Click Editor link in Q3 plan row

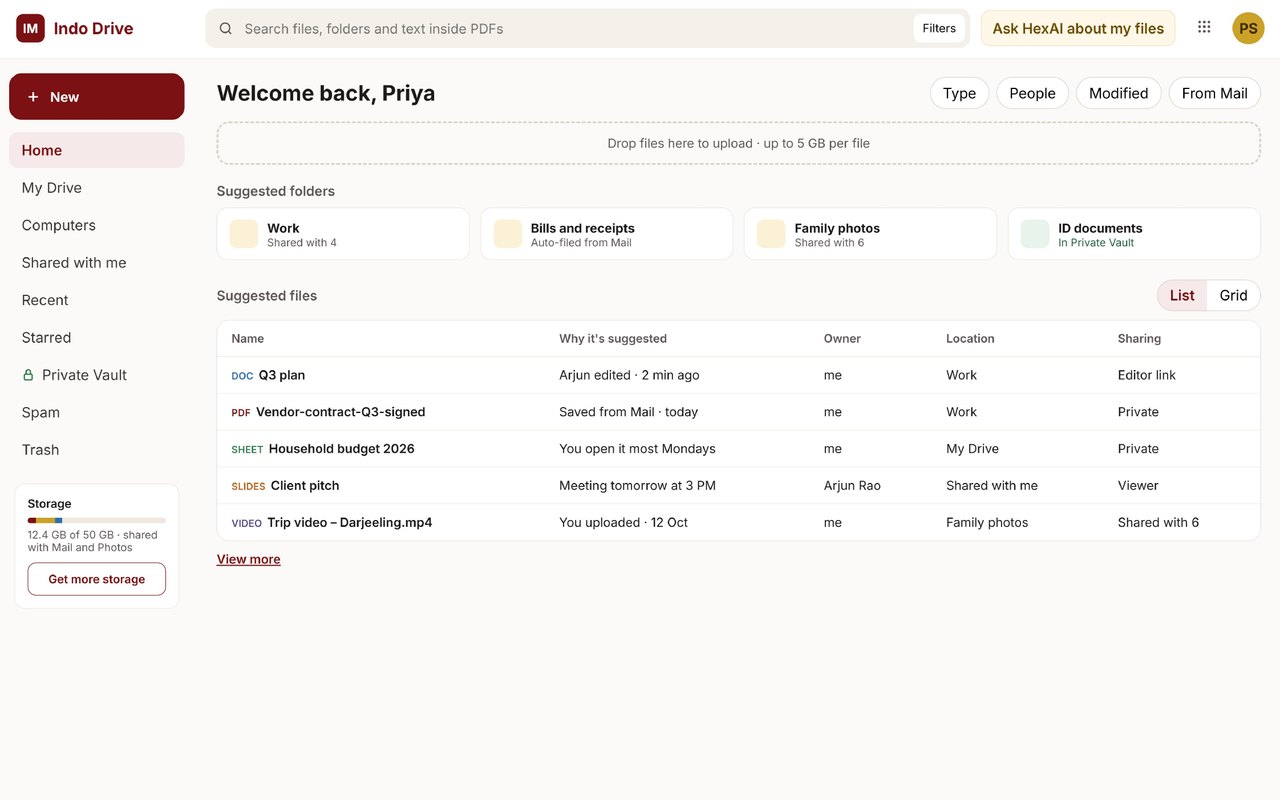(1147, 376)
